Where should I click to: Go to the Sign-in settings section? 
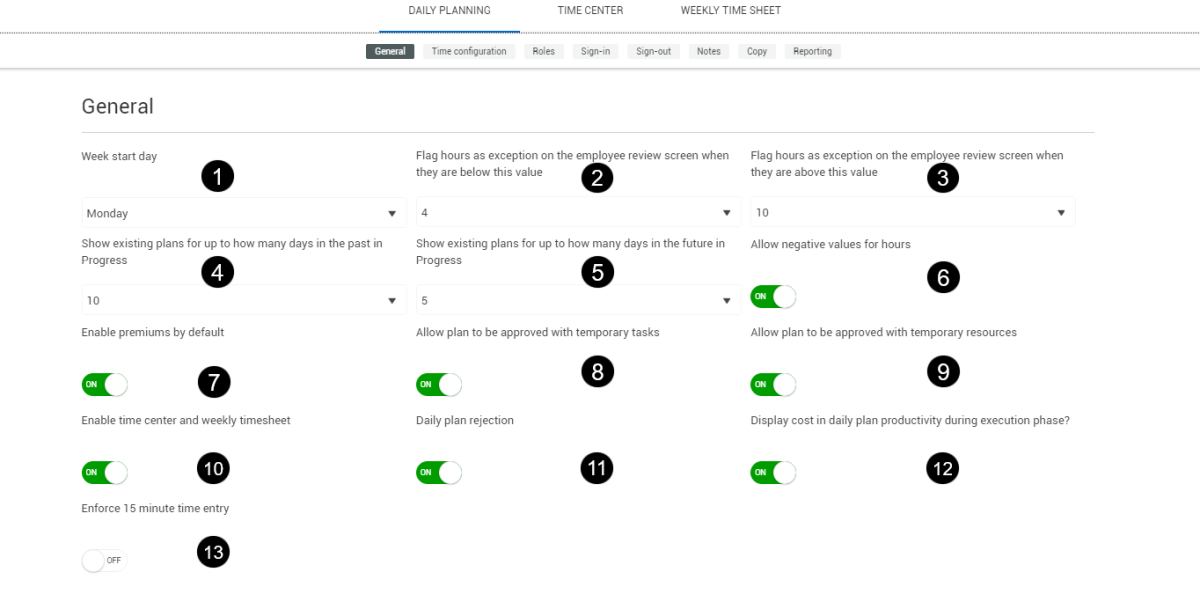596,52
